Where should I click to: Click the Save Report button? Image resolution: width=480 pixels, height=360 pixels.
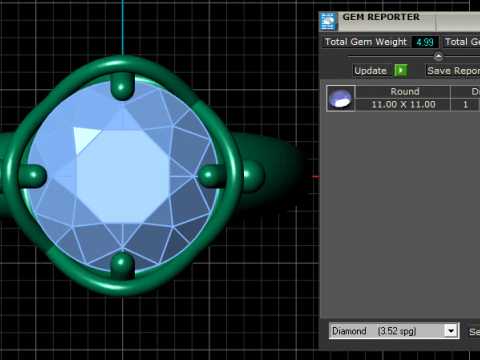tap(453, 70)
